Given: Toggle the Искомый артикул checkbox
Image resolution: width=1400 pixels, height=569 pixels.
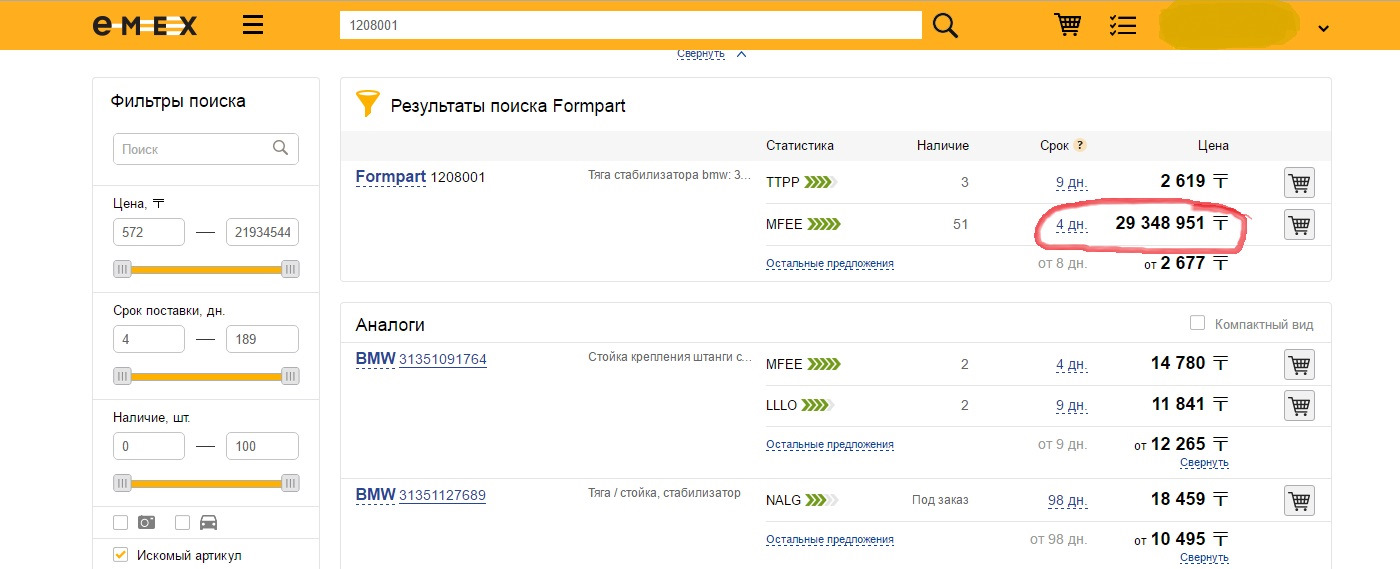Looking at the screenshot, I should [121, 555].
